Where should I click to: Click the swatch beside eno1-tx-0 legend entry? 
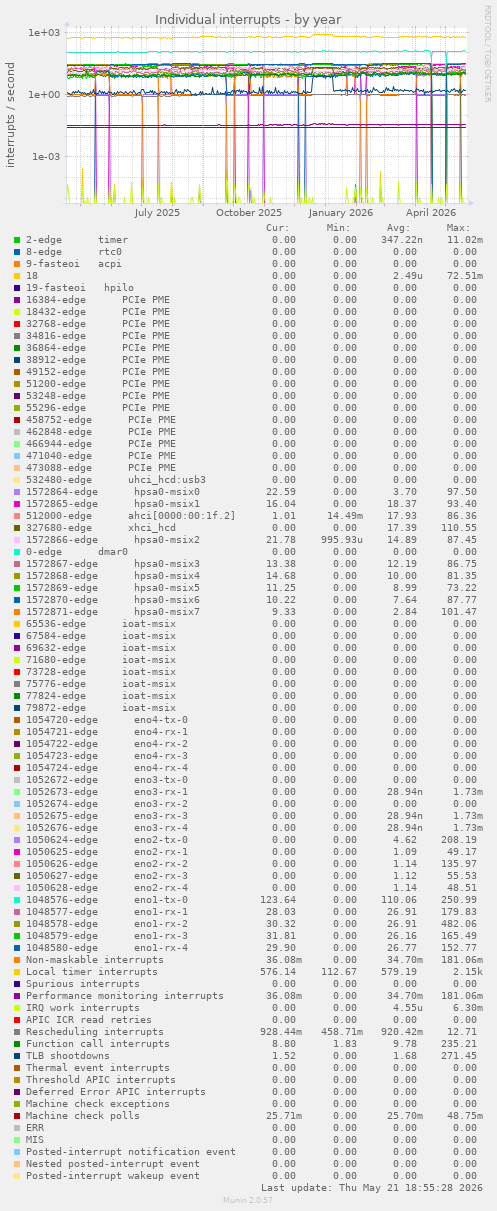pyautogui.click(x=17, y=900)
